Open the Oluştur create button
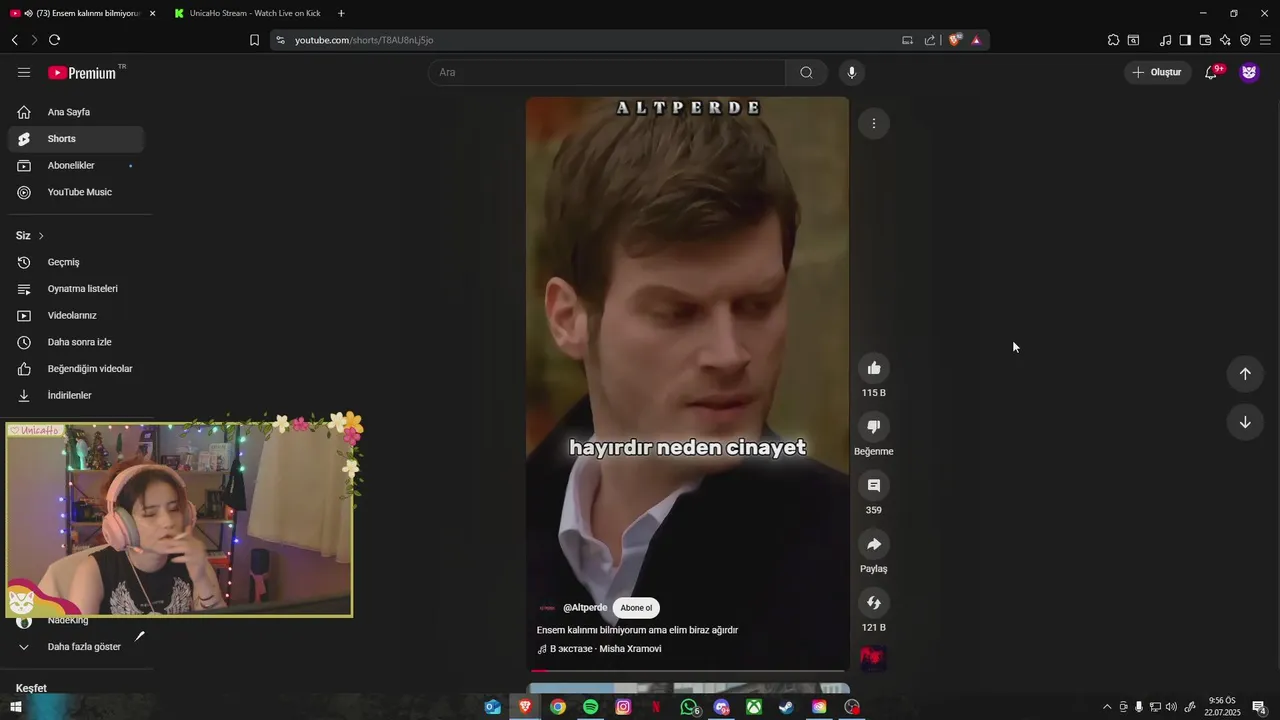The image size is (1280, 720). (x=1158, y=72)
